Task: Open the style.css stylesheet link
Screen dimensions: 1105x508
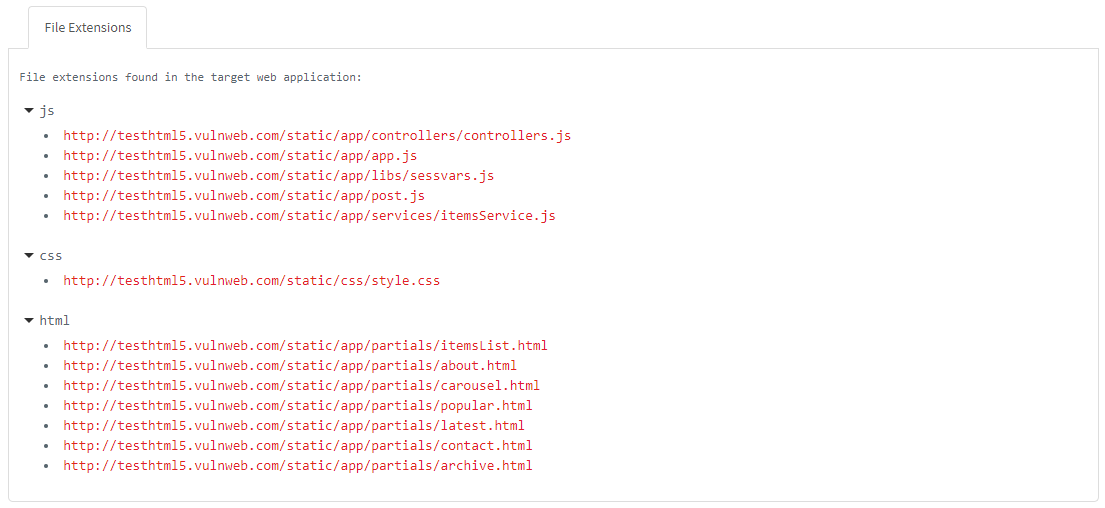Action: pos(251,280)
